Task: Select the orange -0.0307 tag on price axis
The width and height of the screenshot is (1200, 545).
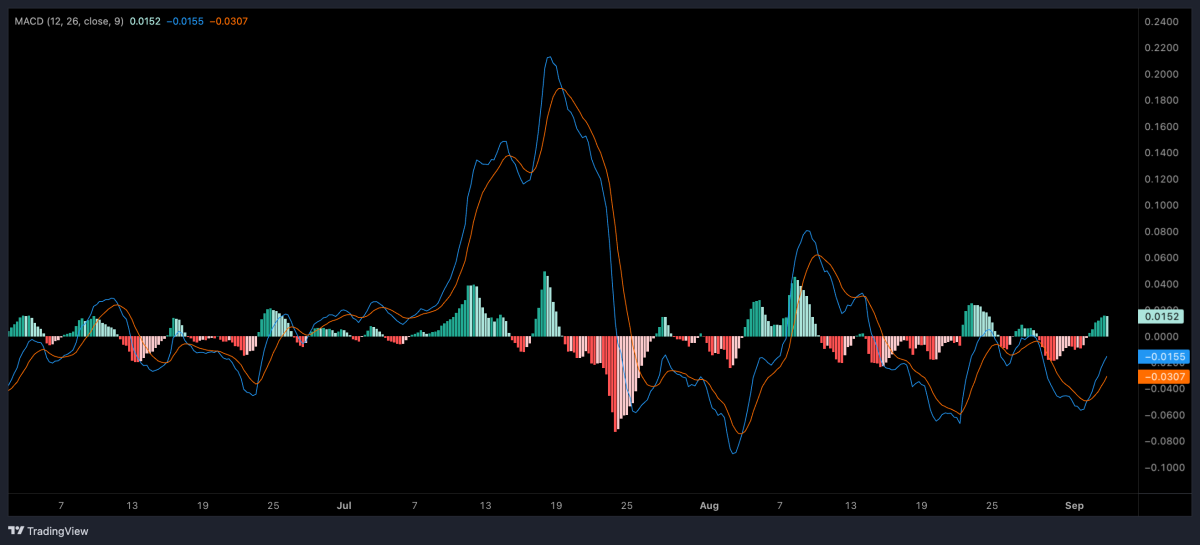Action: [1161, 376]
